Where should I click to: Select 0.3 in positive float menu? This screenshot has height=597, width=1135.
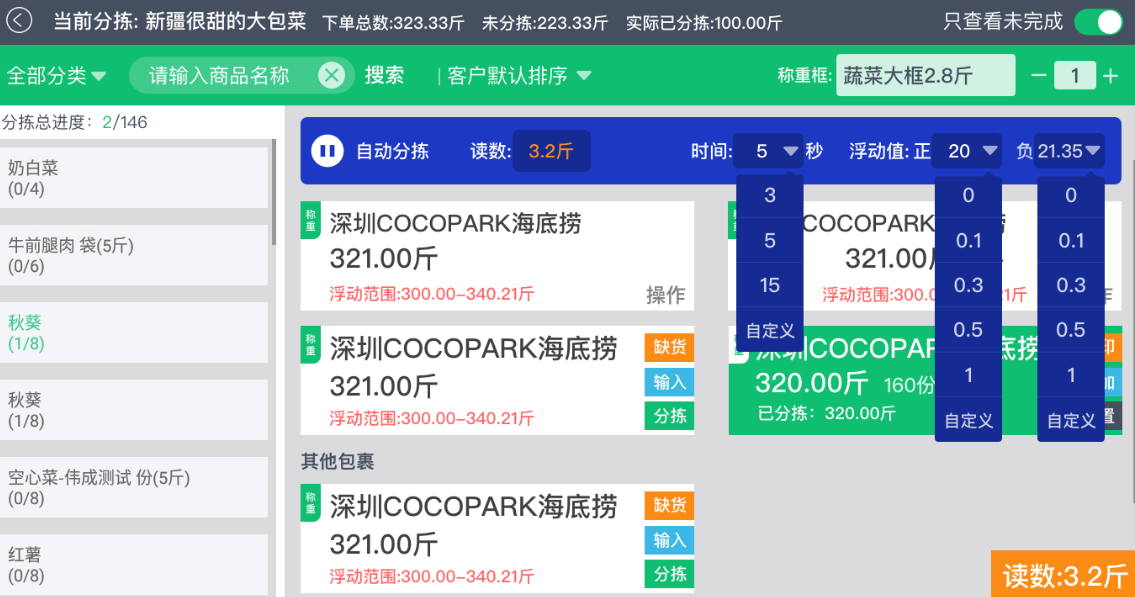coord(969,285)
